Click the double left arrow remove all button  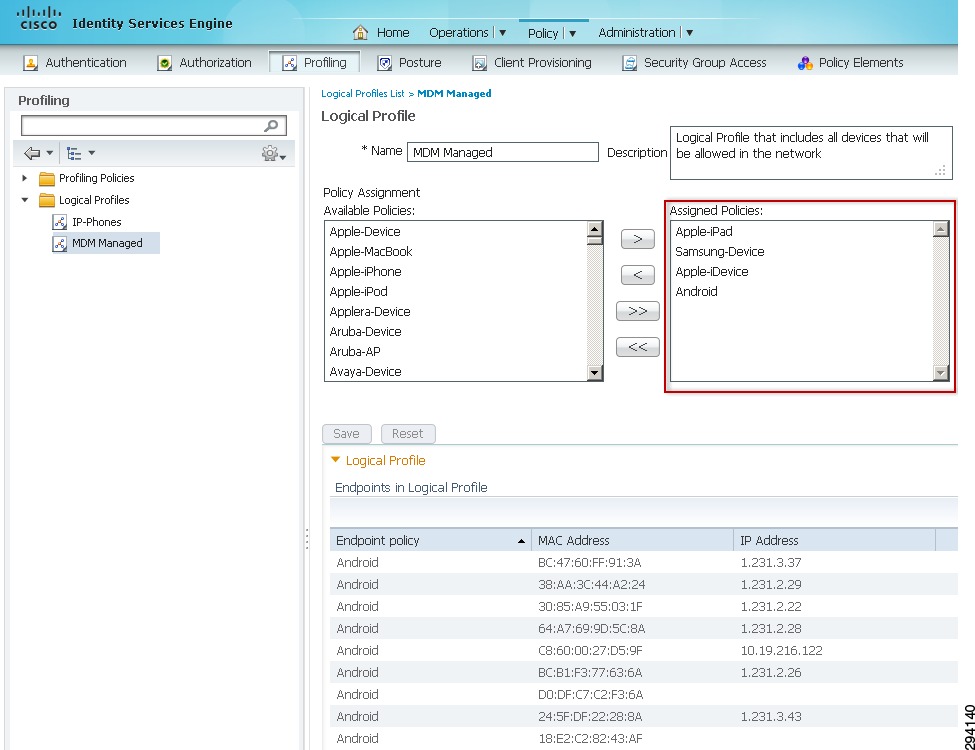point(637,347)
